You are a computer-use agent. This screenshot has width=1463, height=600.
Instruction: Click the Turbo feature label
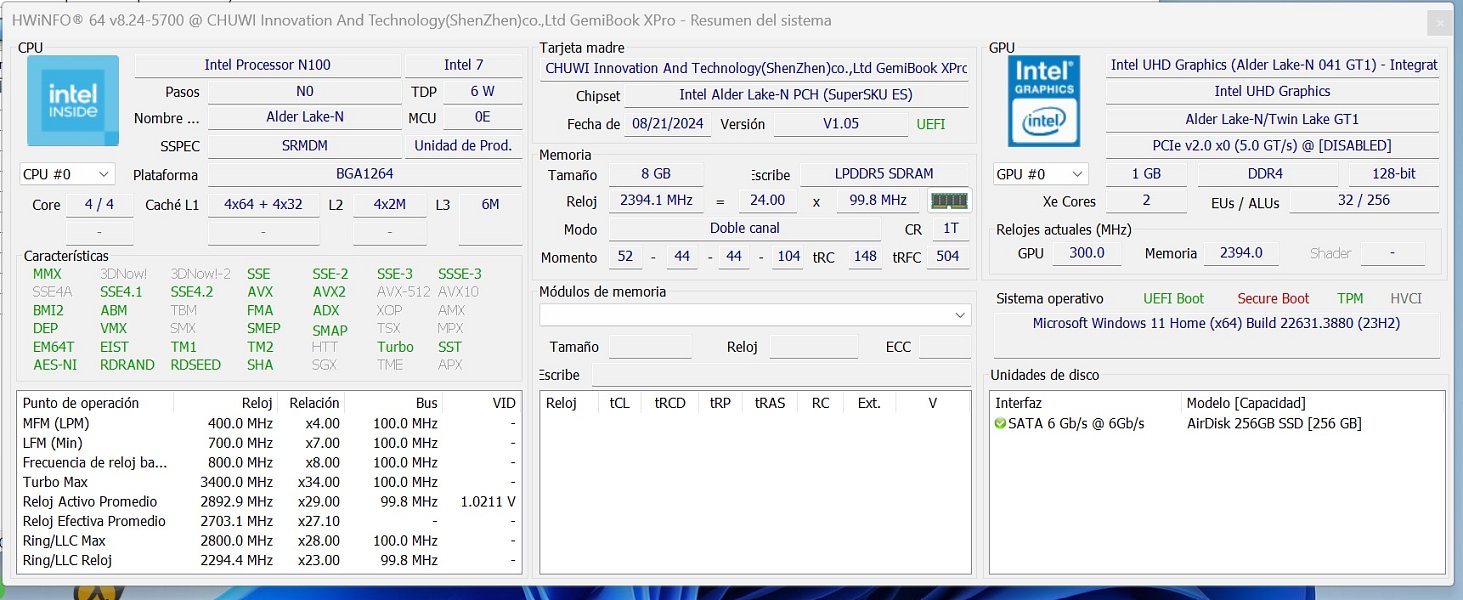pyautogui.click(x=395, y=347)
